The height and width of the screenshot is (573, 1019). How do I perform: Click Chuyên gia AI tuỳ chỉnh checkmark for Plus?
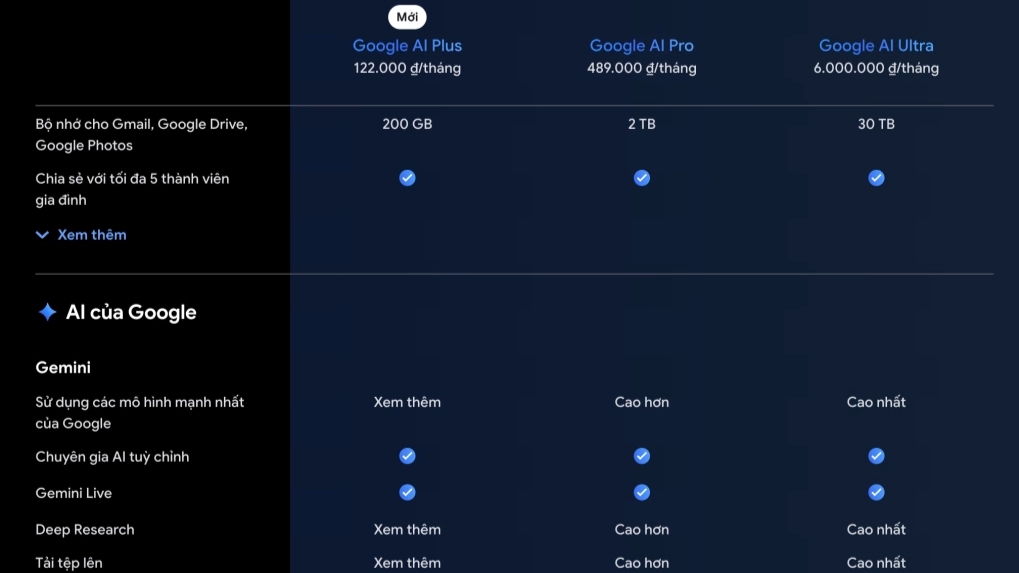[407, 456]
